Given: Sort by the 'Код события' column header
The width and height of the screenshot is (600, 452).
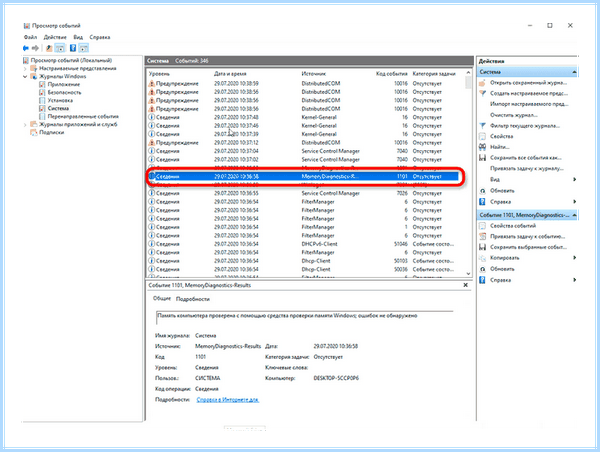Looking at the screenshot, I should (391, 73).
